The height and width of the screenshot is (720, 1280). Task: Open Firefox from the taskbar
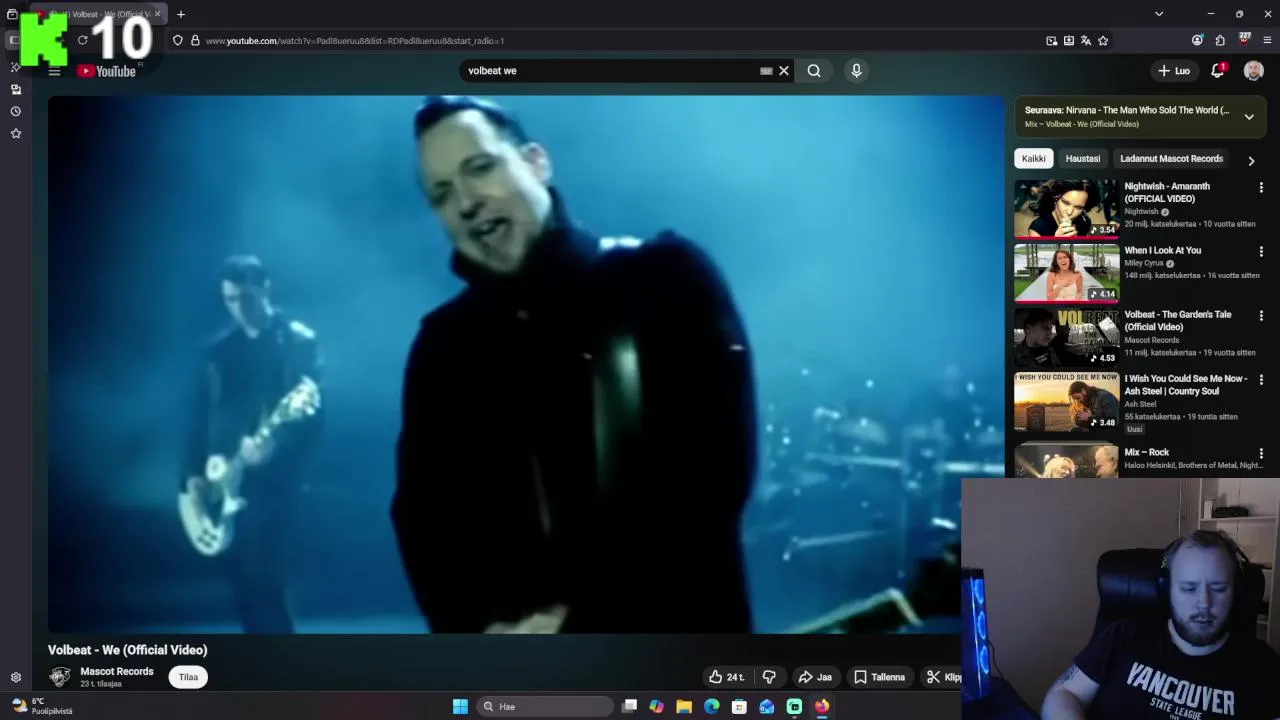click(x=821, y=706)
